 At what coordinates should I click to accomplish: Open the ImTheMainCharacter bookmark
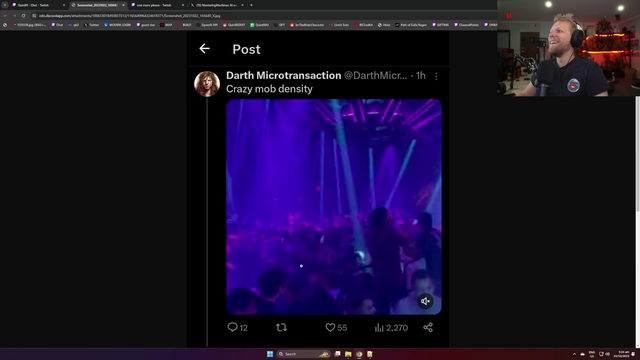click(x=306, y=25)
